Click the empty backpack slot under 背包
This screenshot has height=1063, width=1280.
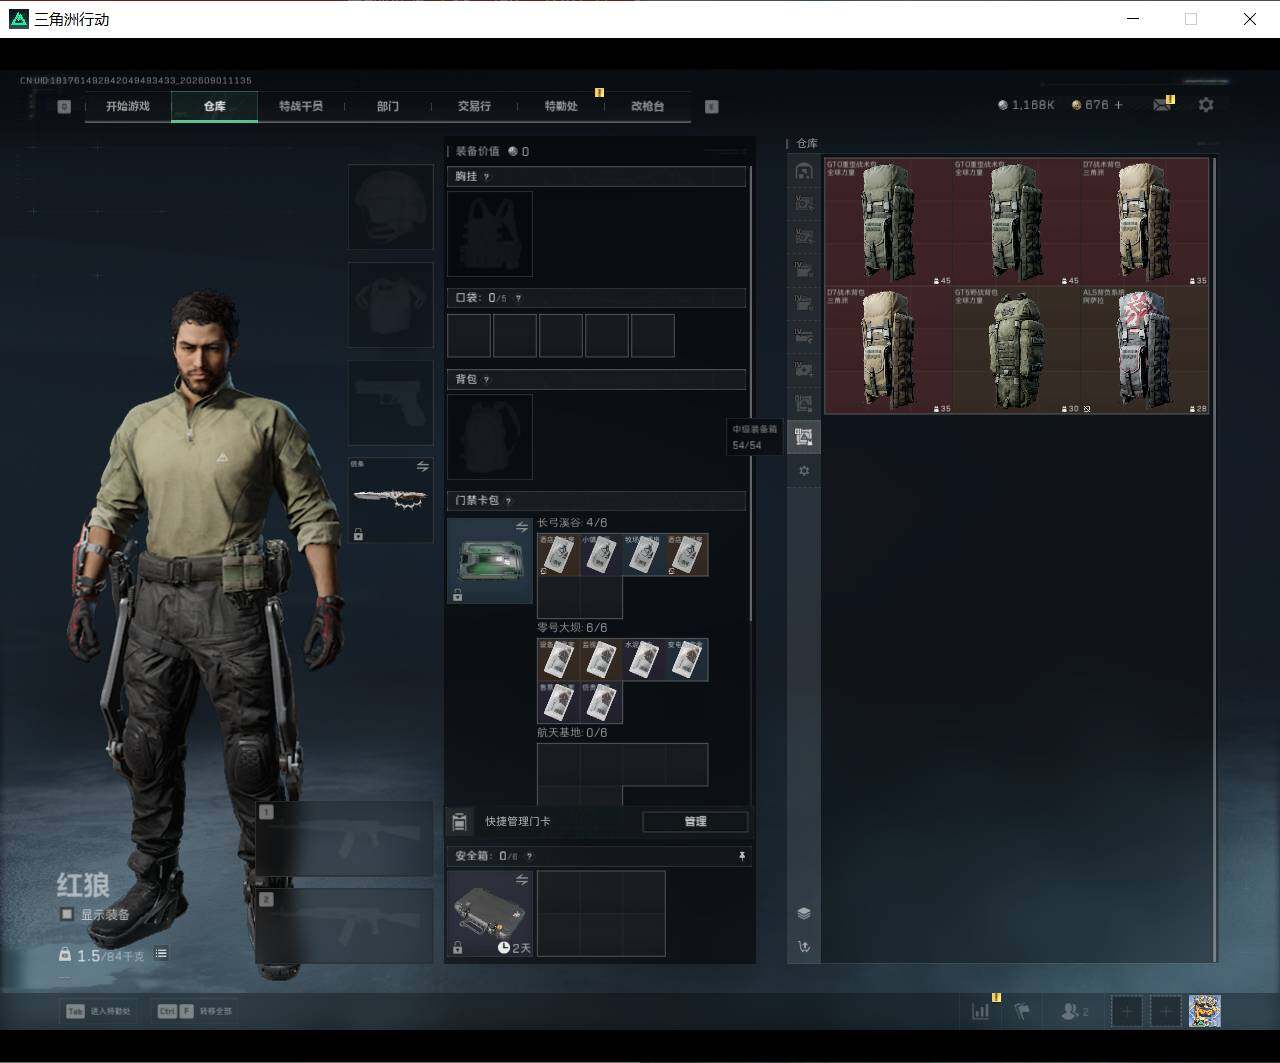[490, 437]
